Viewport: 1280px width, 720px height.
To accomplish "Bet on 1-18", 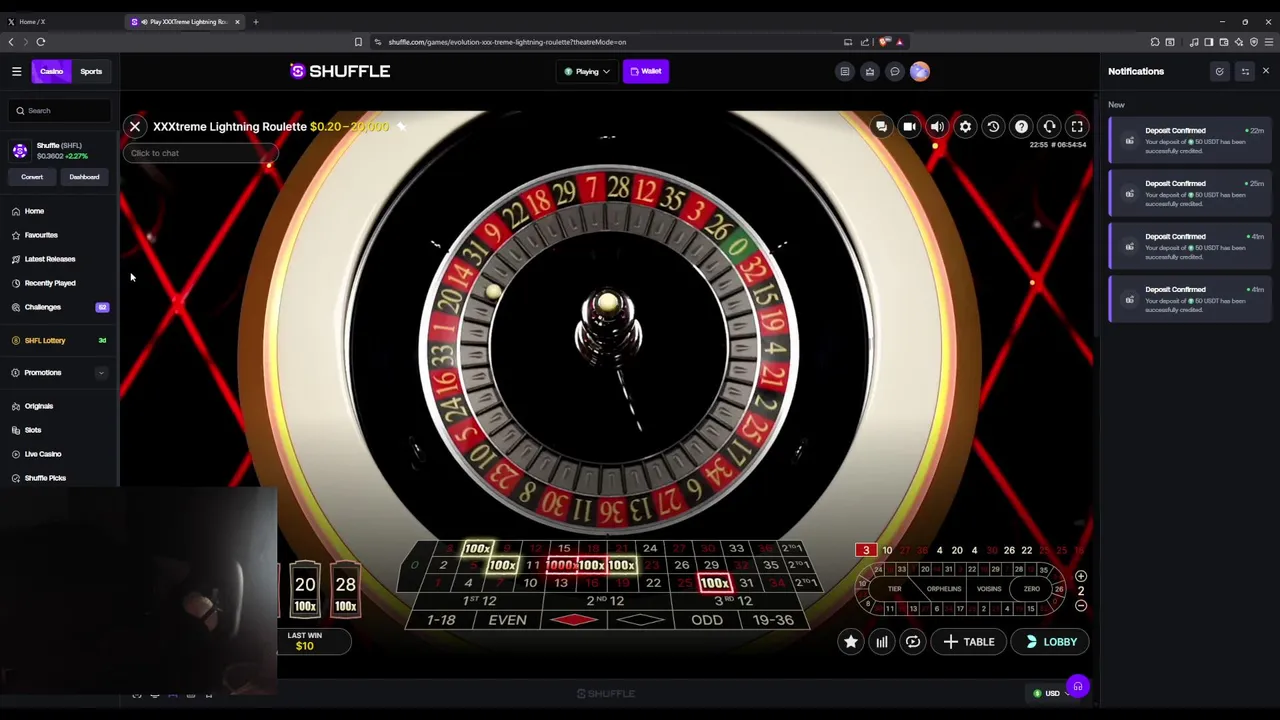I will [x=441, y=620].
